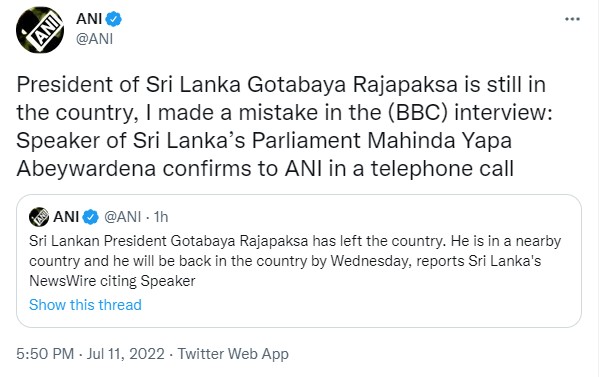The width and height of the screenshot is (612, 377).
Task: Select the ANI display name in header
Action: [x=89, y=19]
